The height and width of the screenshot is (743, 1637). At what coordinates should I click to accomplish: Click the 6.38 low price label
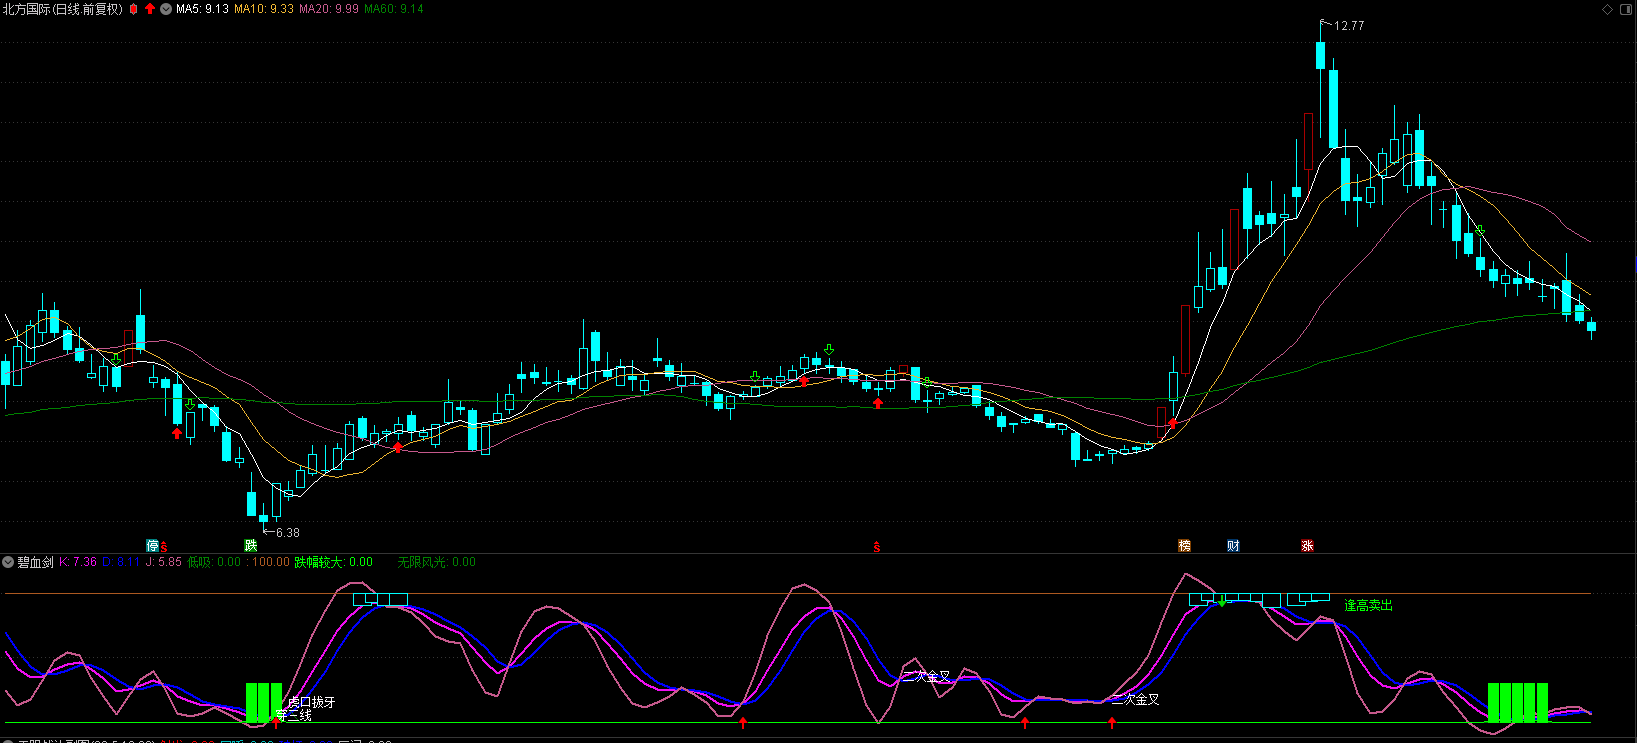click(288, 533)
